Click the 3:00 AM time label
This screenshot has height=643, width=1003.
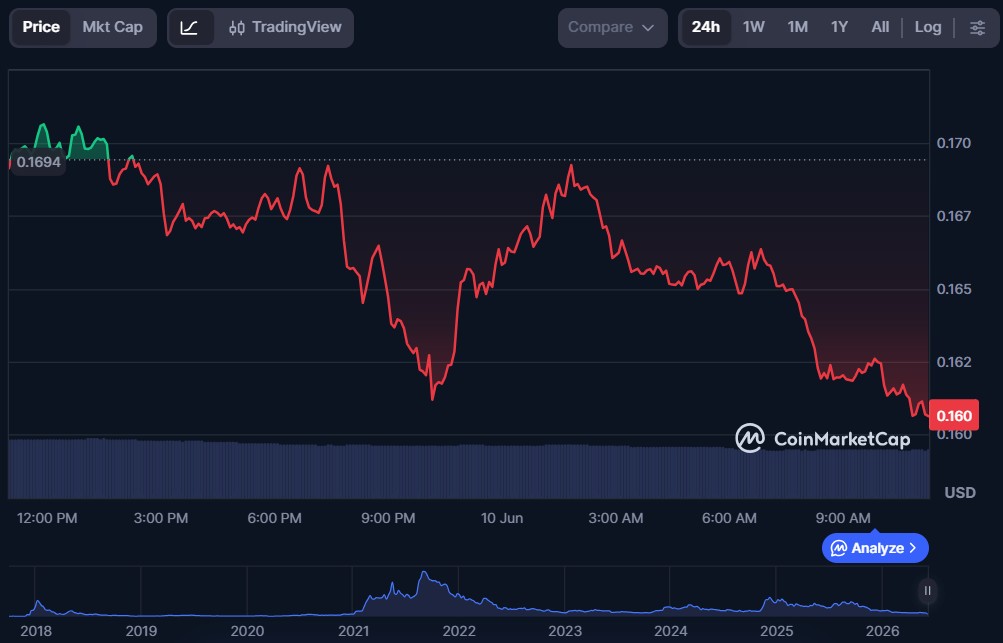(616, 518)
